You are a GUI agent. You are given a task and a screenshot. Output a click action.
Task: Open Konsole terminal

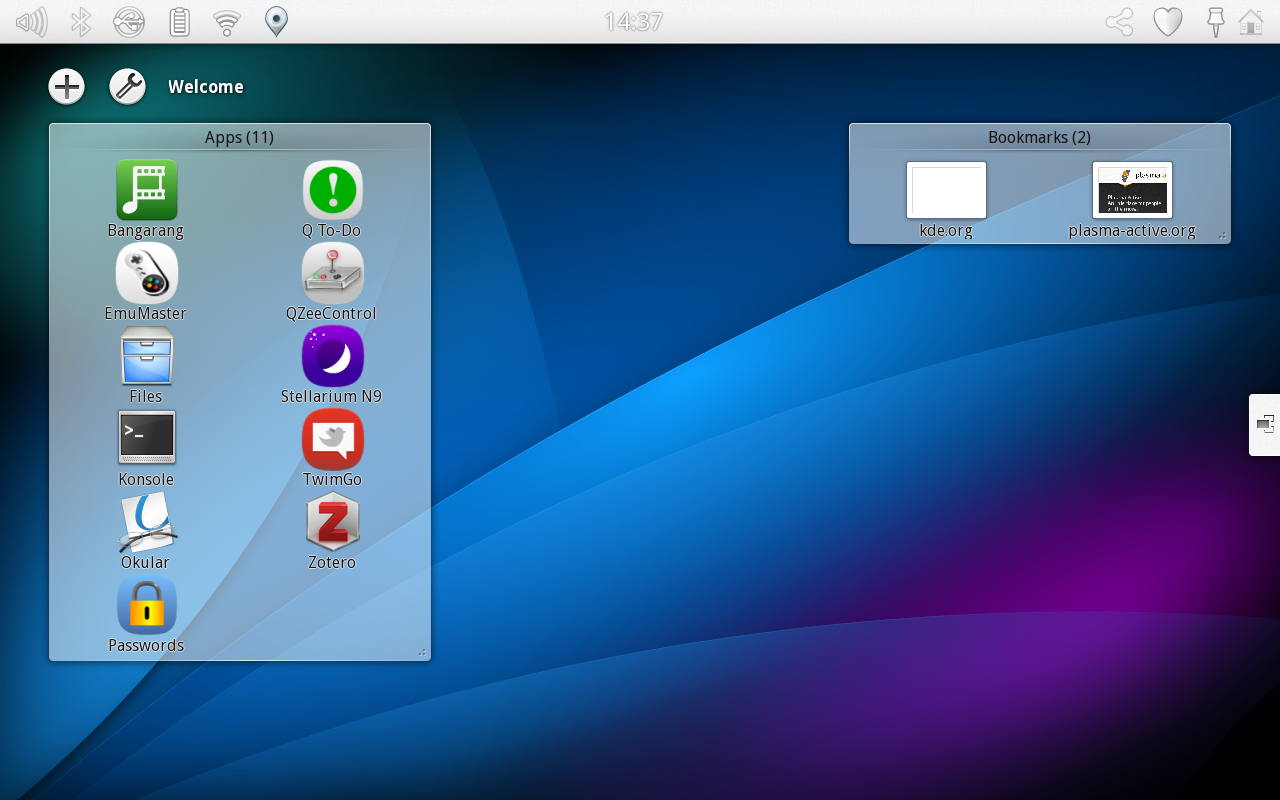[146, 438]
